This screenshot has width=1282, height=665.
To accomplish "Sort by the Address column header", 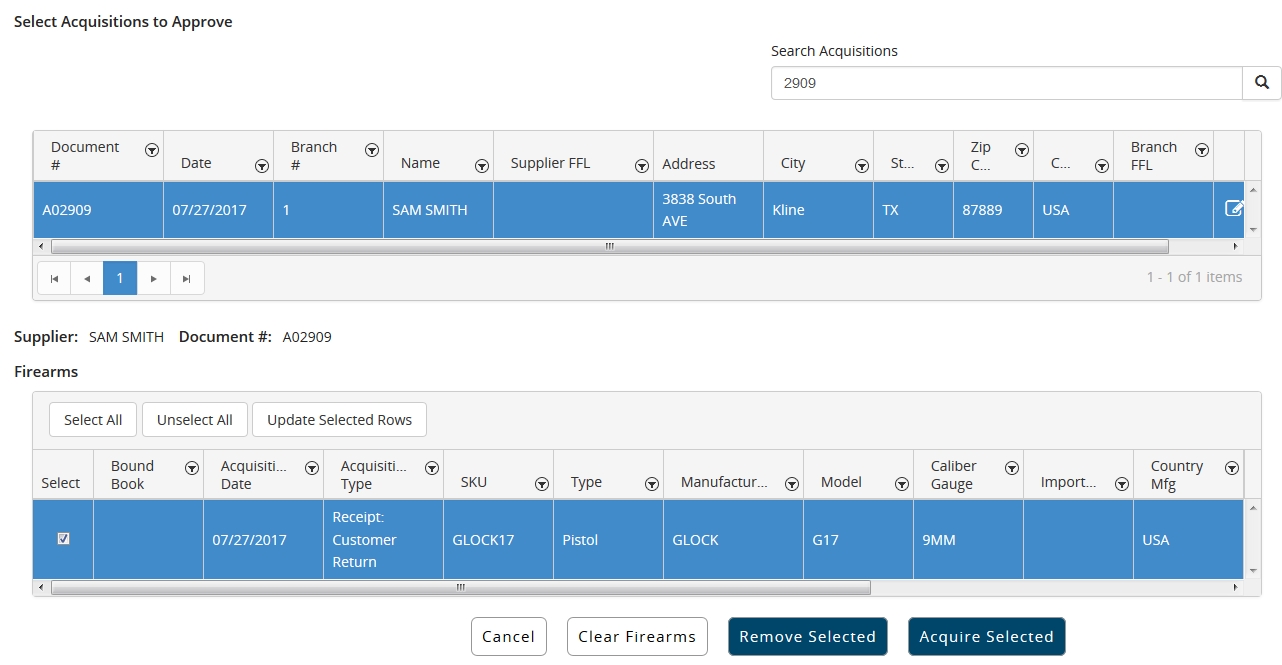I will click(689, 164).
